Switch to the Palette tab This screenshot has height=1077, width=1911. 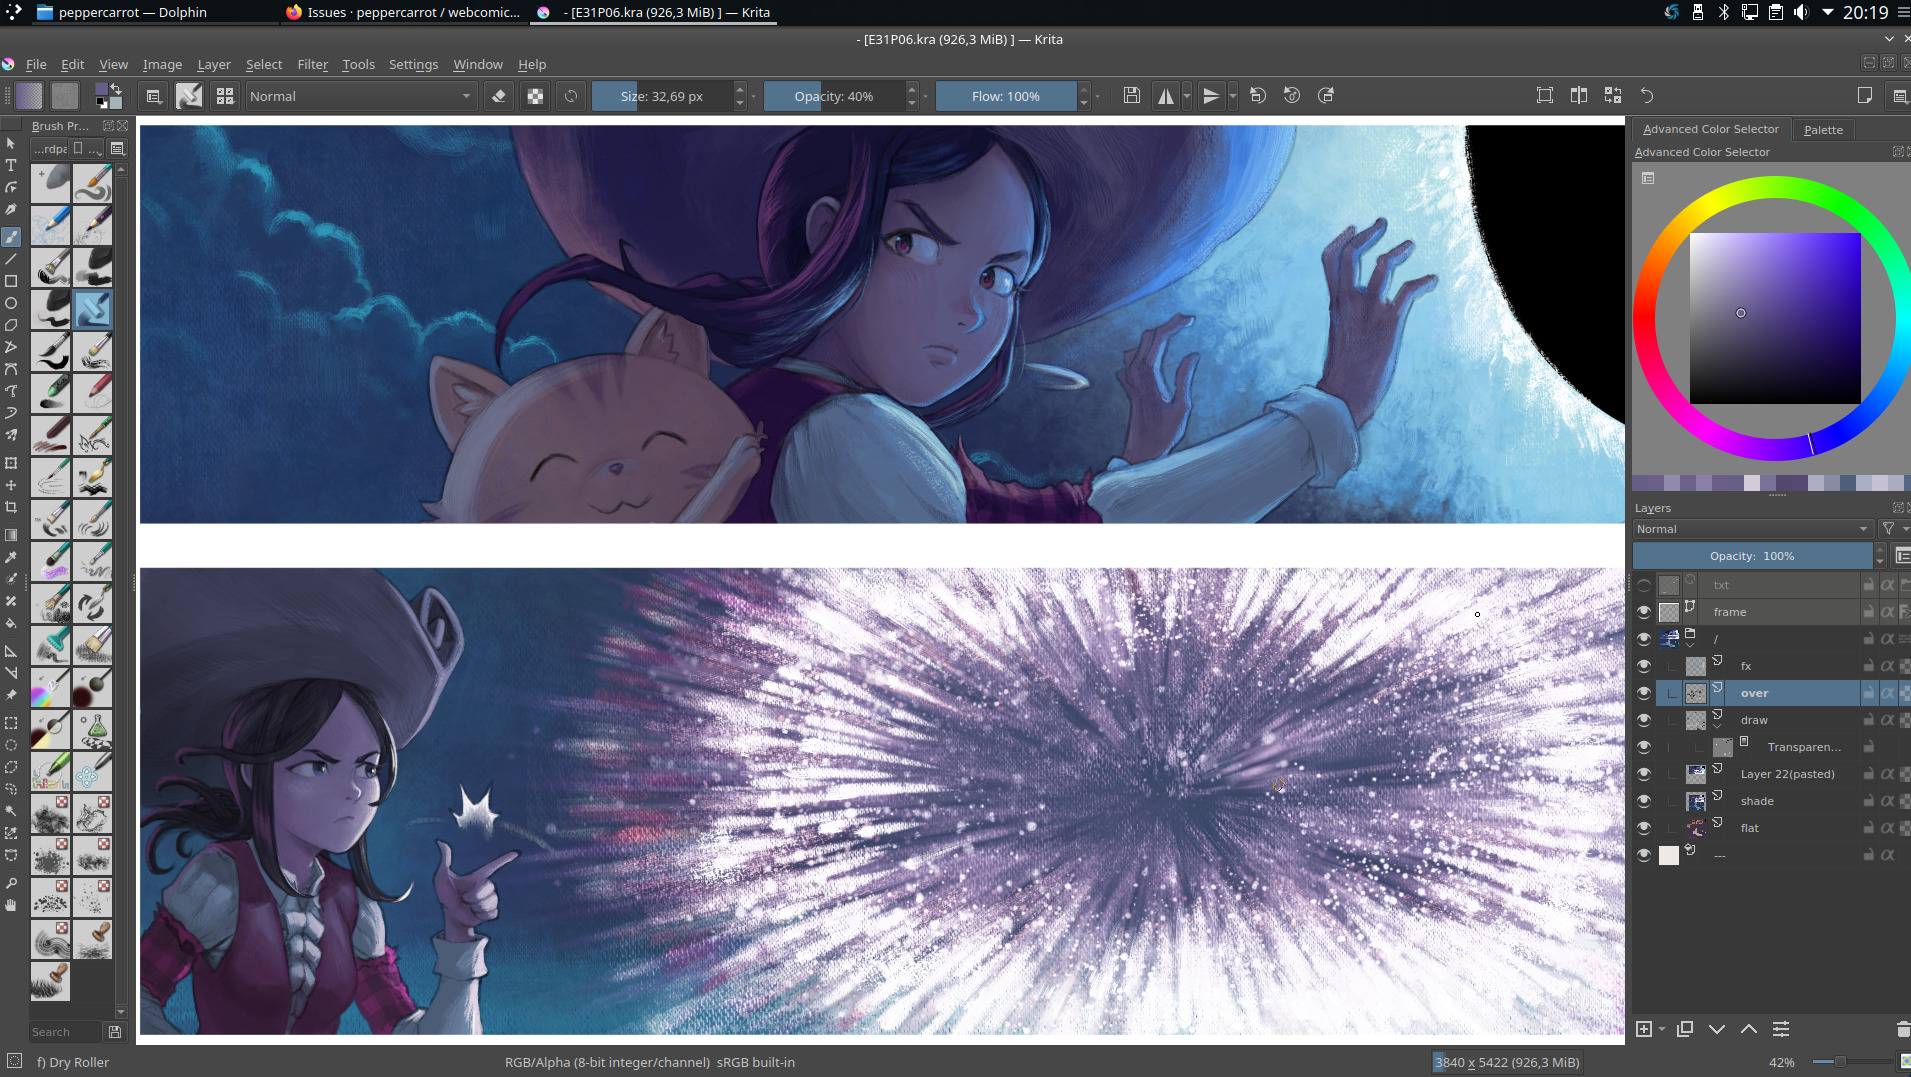point(1822,130)
